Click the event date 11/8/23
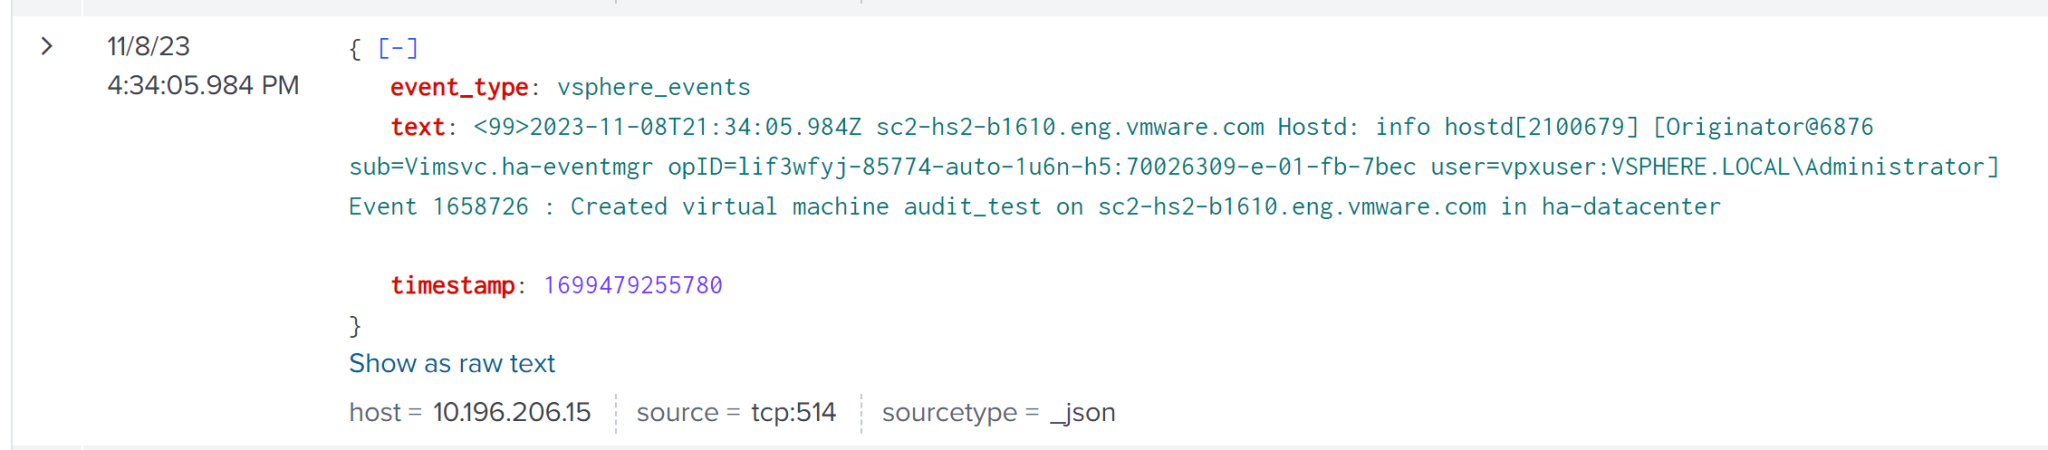The width and height of the screenshot is (2048, 450). click(x=148, y=46)
